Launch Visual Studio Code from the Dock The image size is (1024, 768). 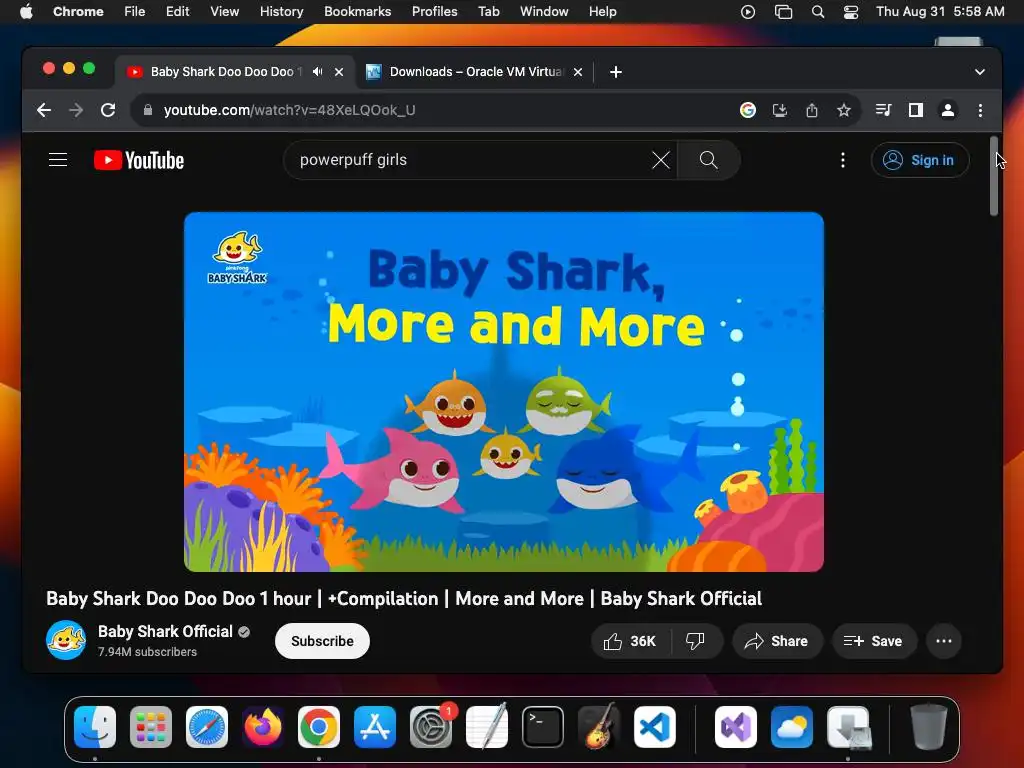pos(654,727)
